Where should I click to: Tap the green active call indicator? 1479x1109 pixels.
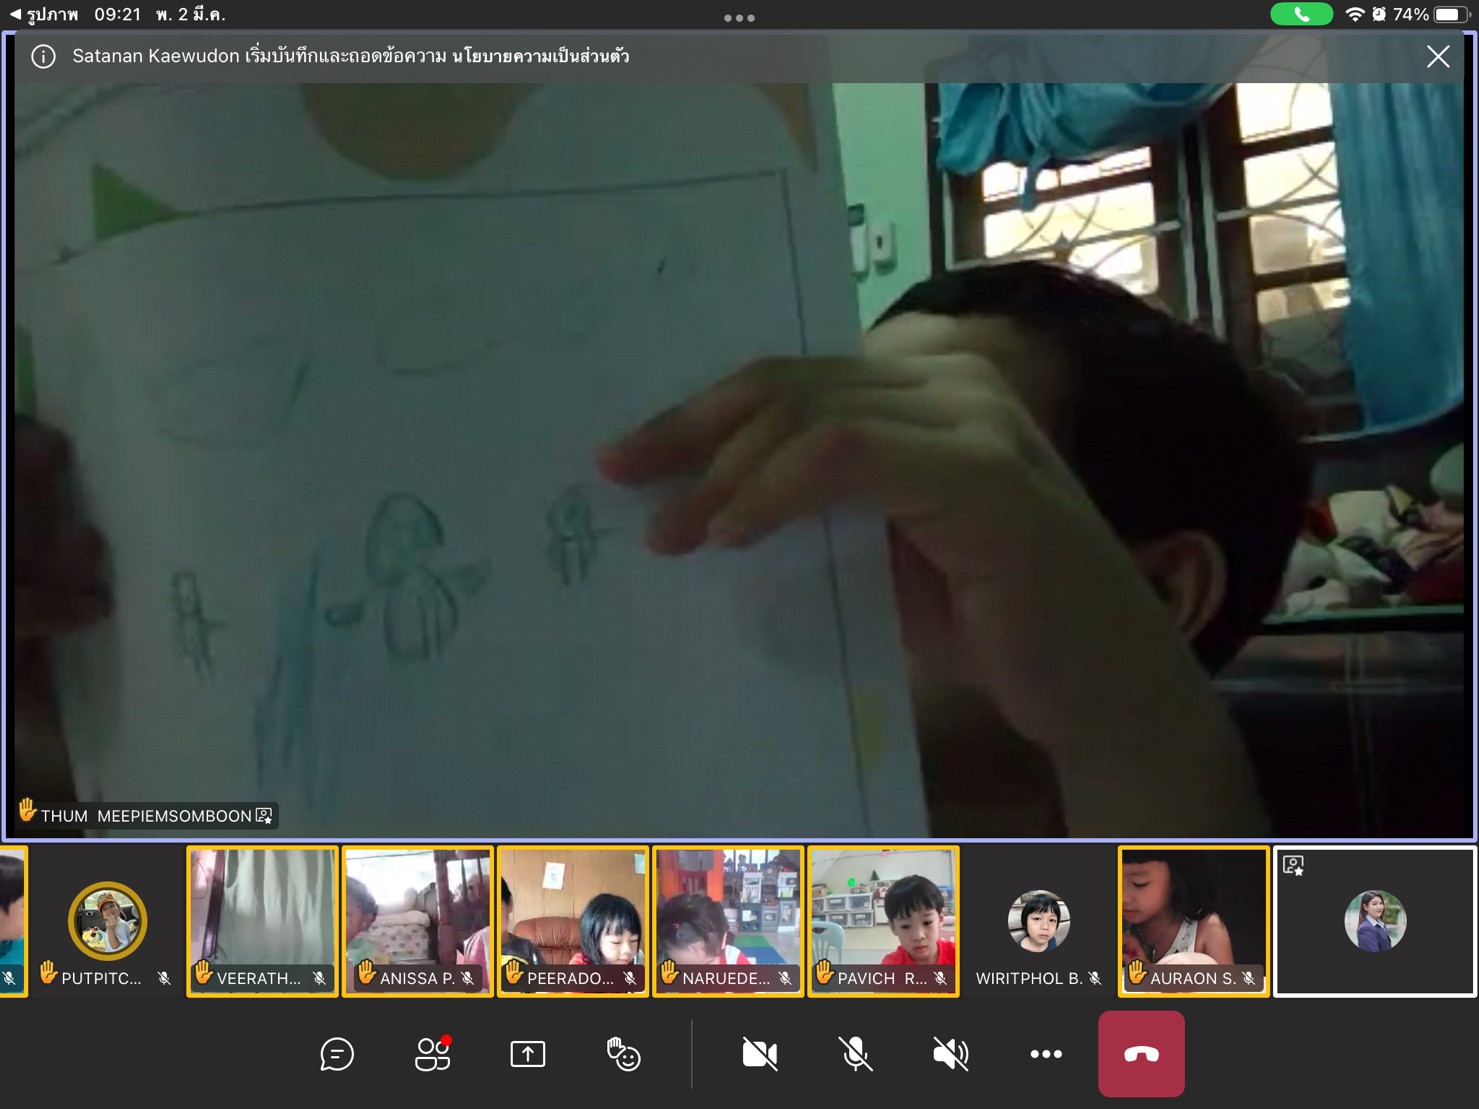[x=1301, y=14]
